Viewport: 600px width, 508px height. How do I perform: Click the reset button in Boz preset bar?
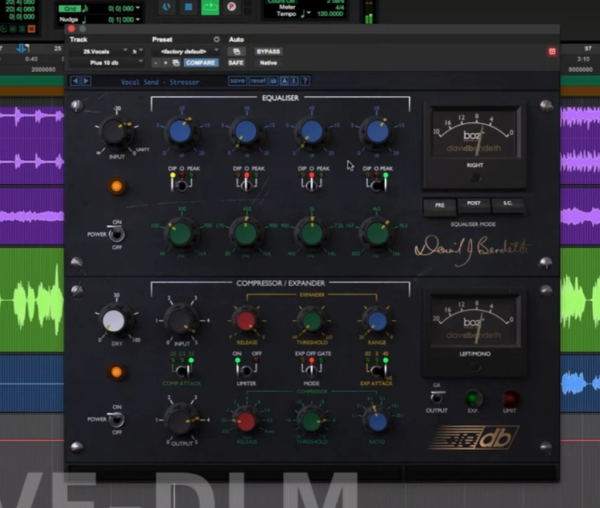tap(258, 81)
